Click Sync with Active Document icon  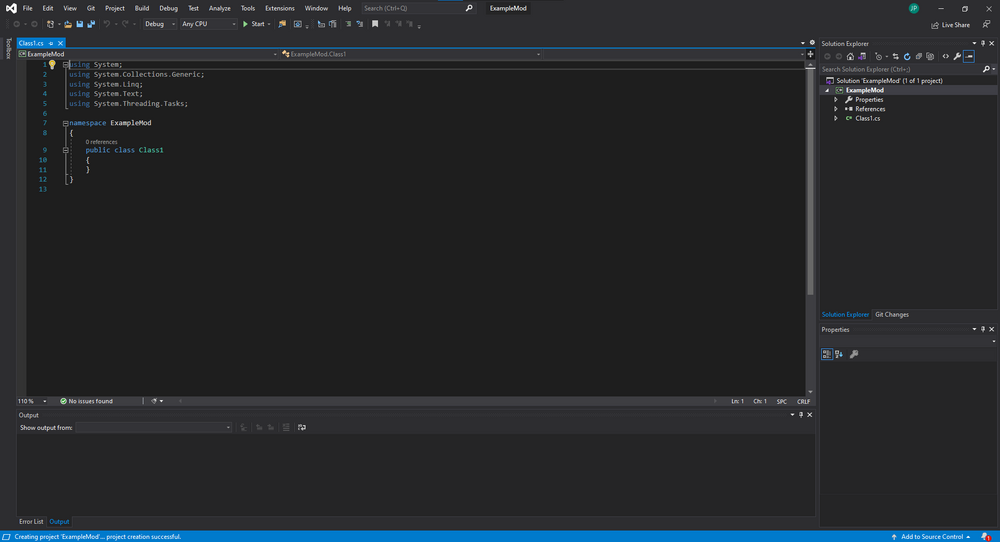coord(895,57)
